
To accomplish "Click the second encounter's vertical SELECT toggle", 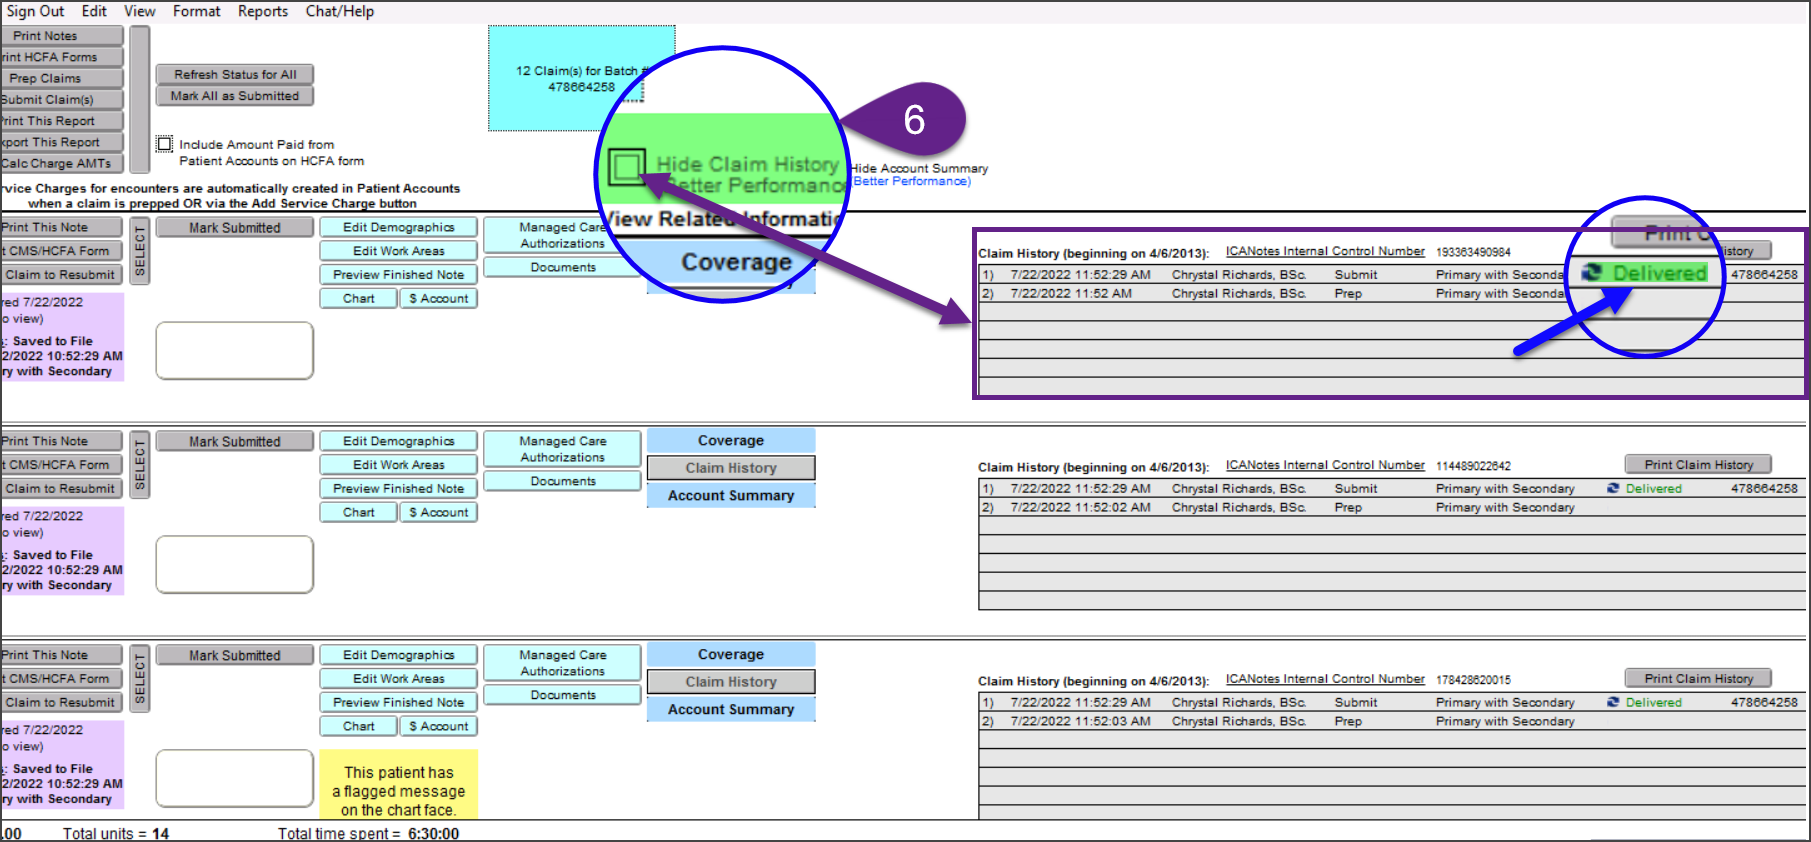I will click(140, 465).
